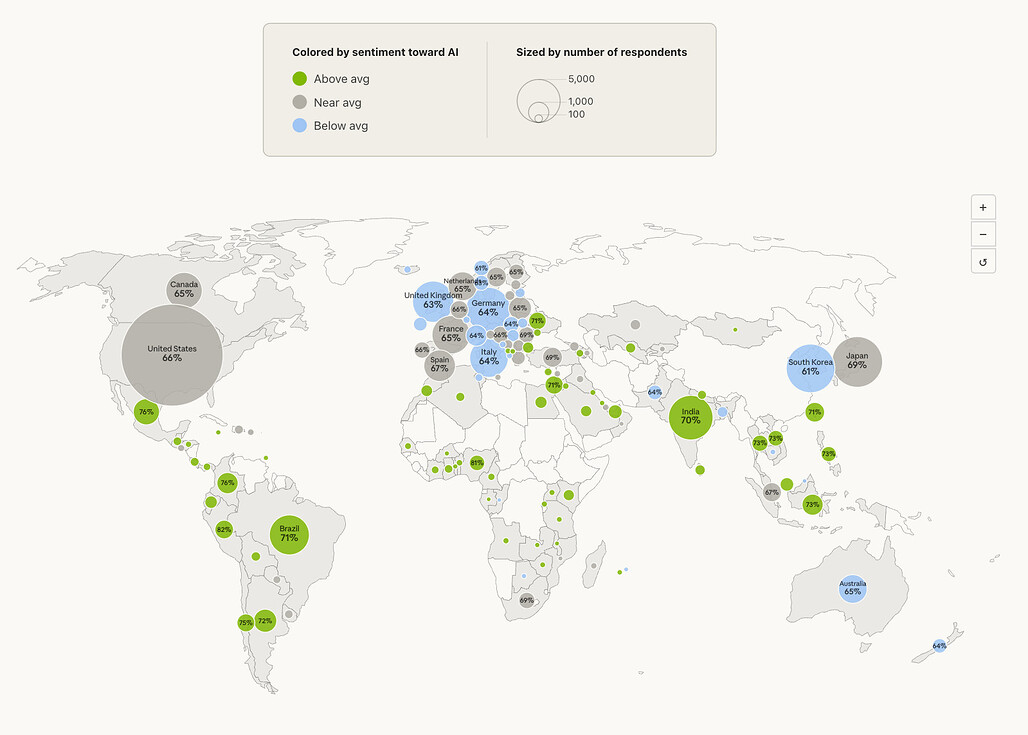Screen dimensions: 1028x735
Task: Click the India 70% bubble
Action: tap(690, 416)
